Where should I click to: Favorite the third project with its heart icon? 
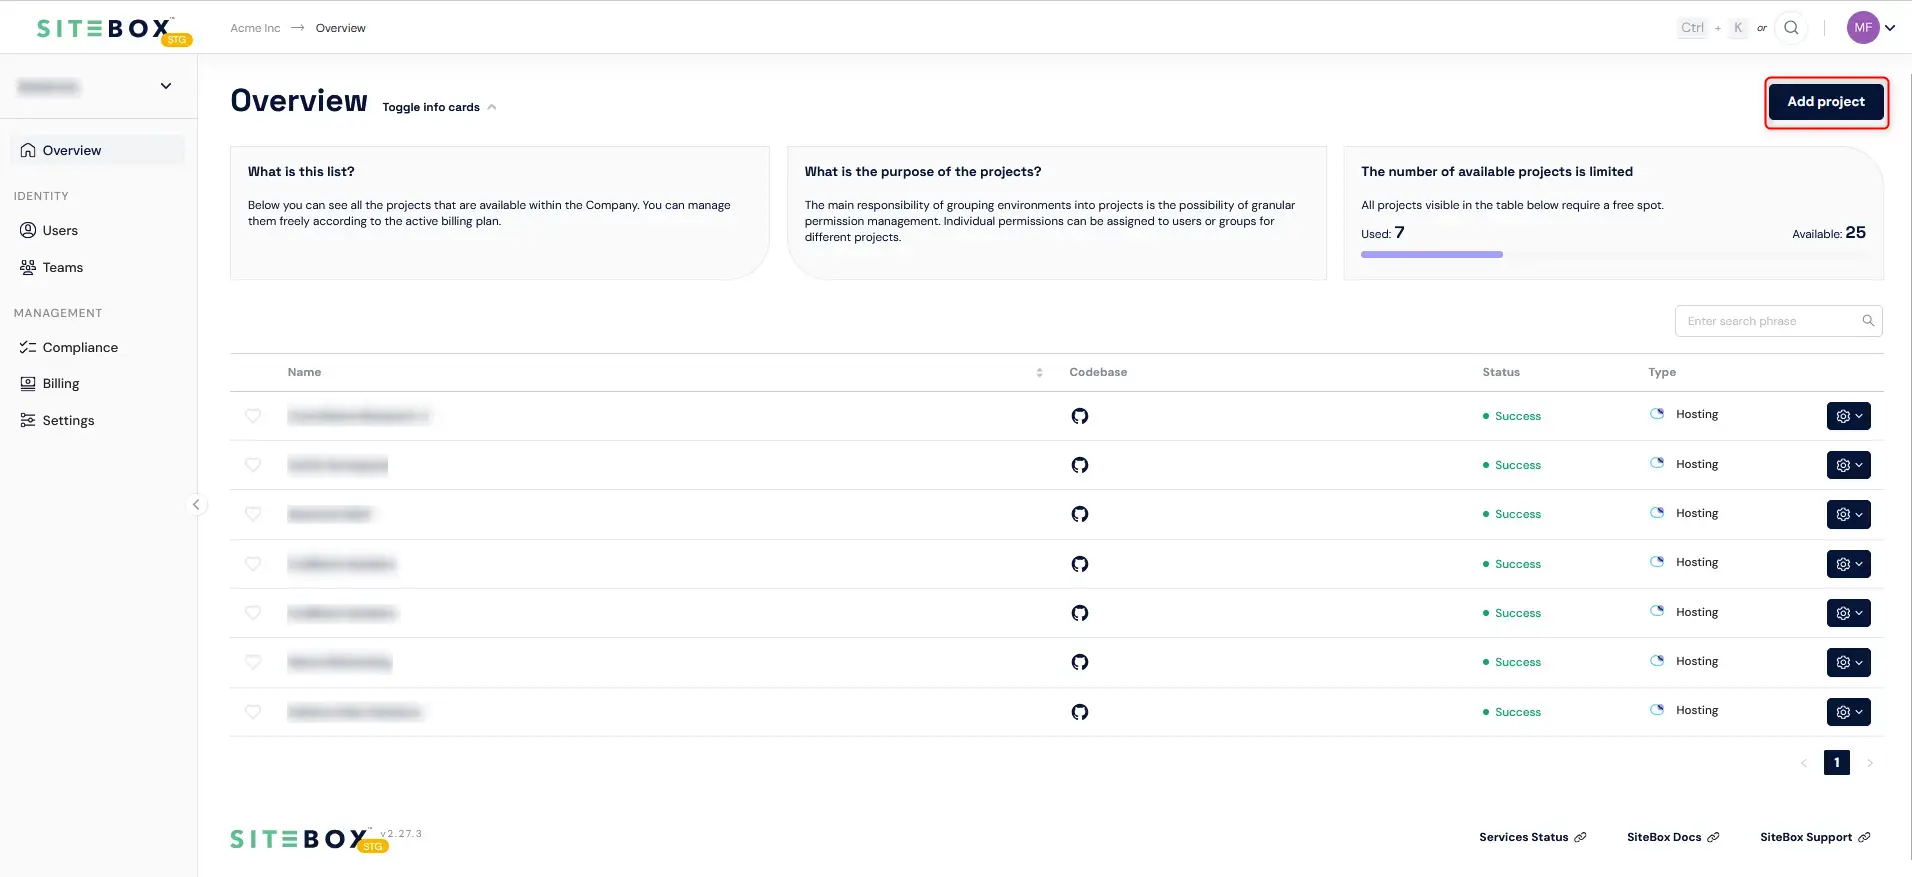click(x=253, y=514)
